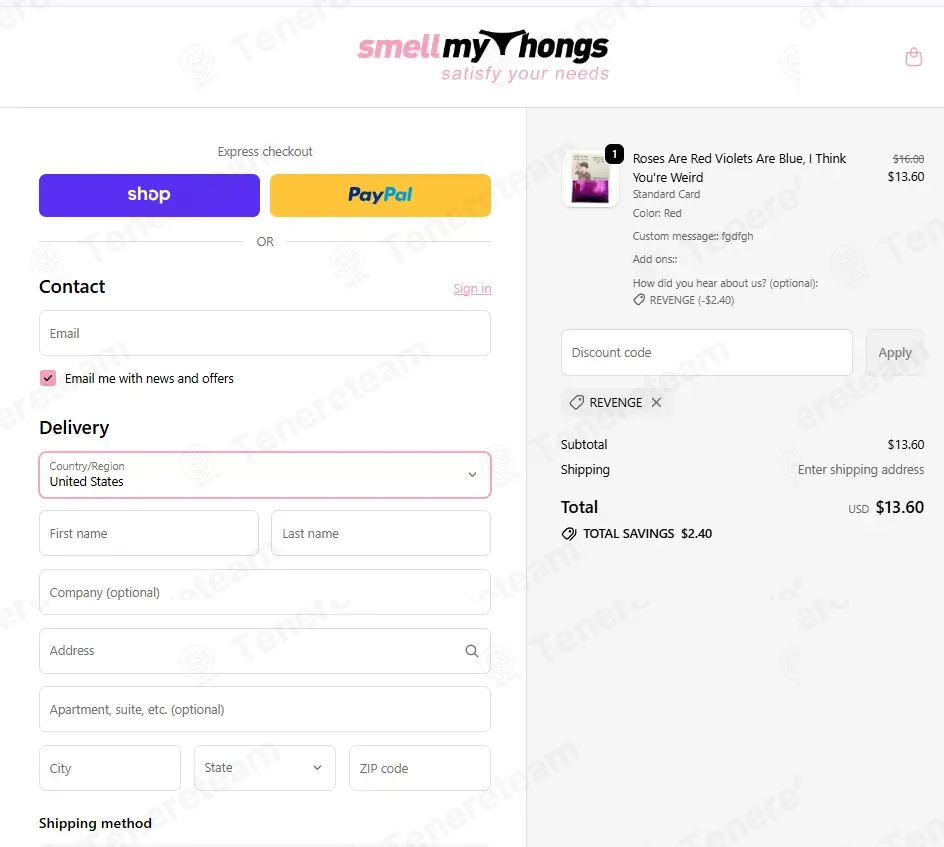
Task: Open the product card thumbnail
Action: click(589, 178)
